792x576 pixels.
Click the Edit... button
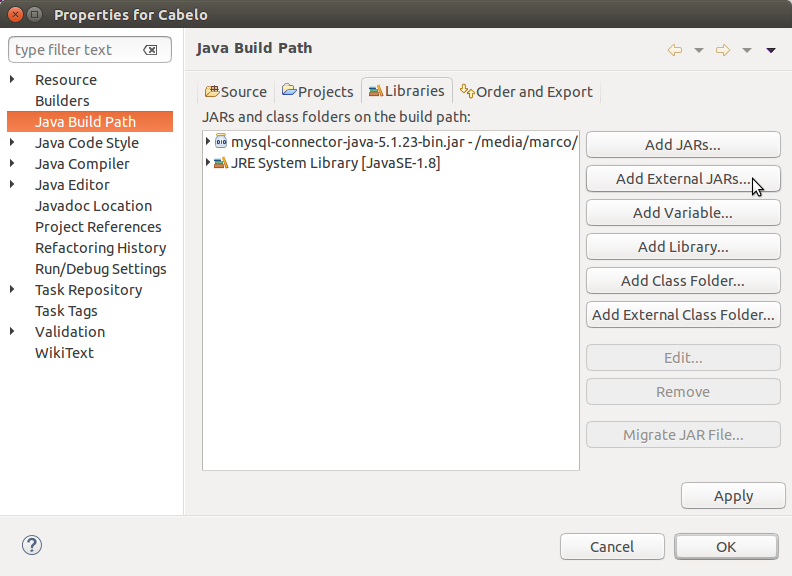[x=683, y=358]
